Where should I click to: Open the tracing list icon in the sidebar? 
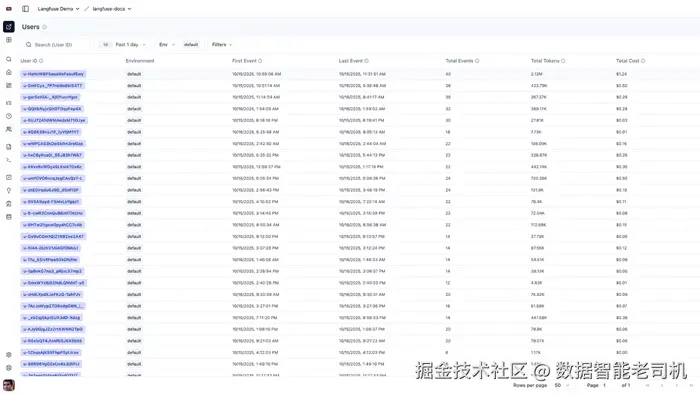pos(8,103)
